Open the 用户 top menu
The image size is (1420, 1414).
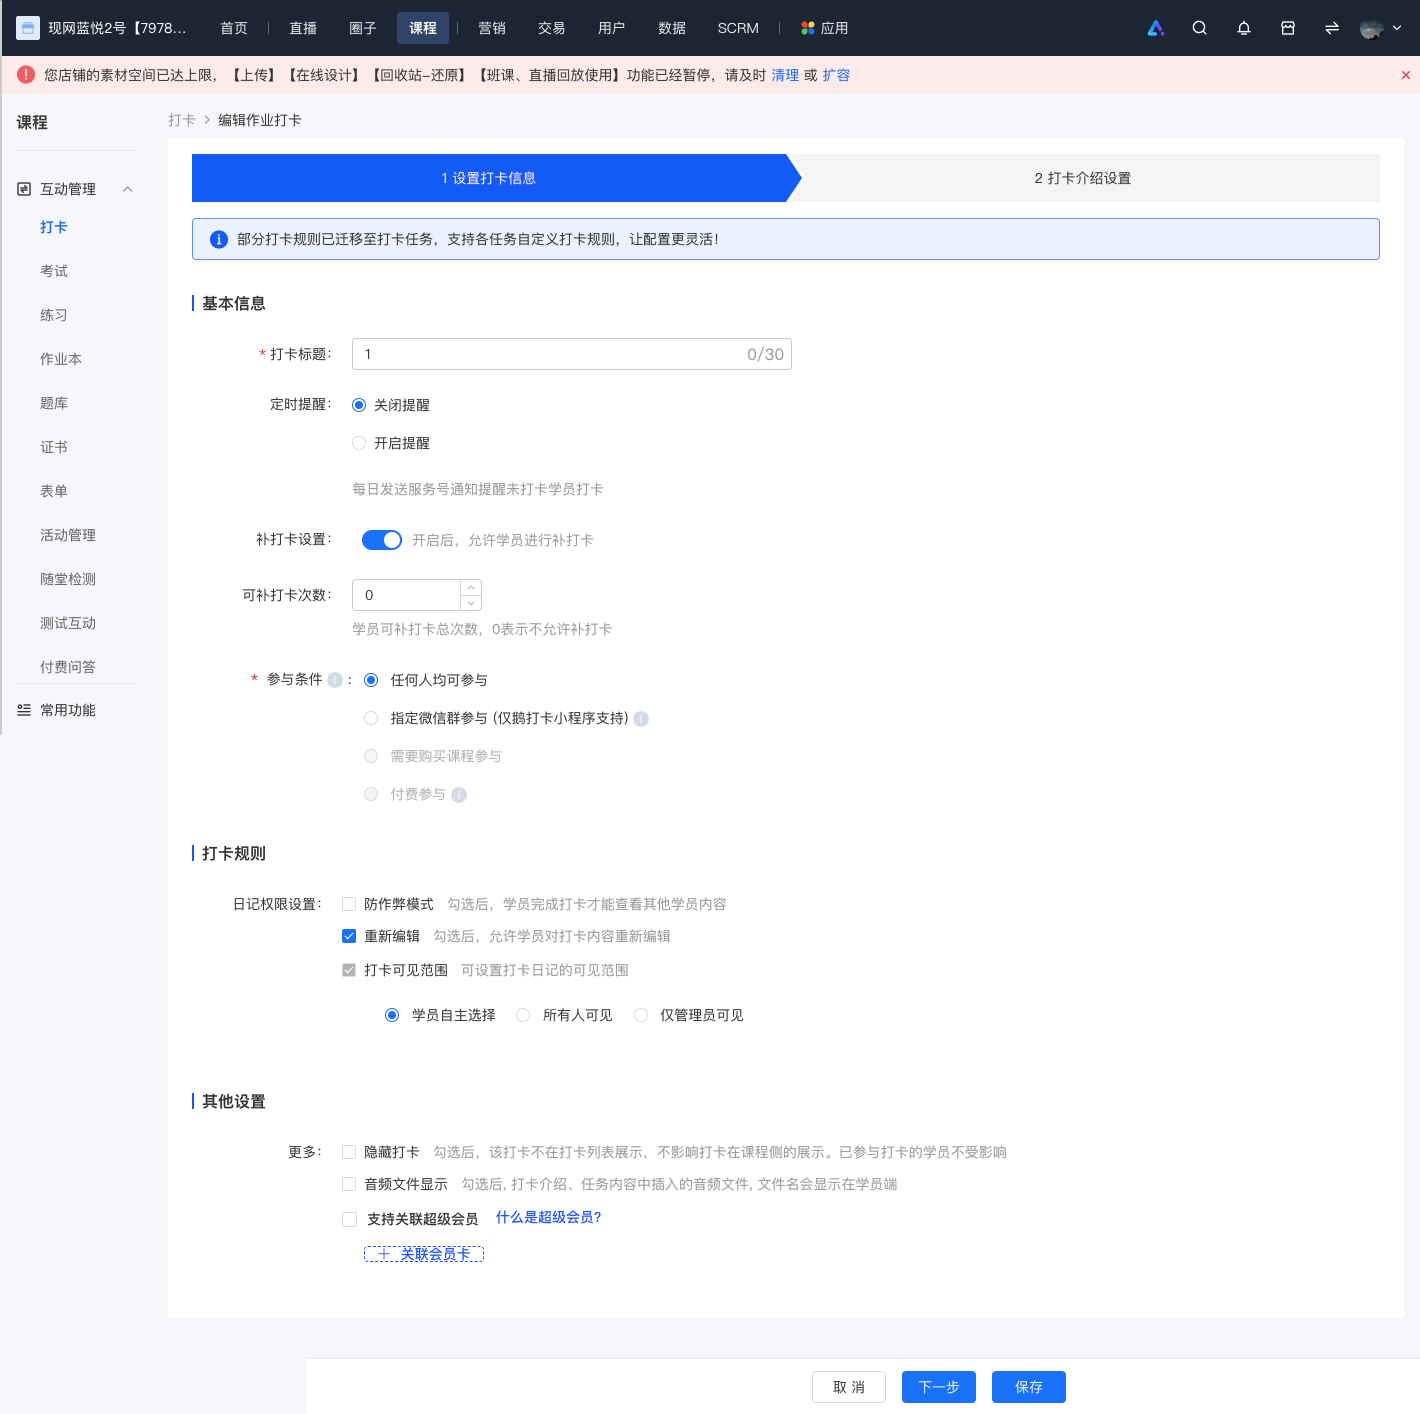612,28
